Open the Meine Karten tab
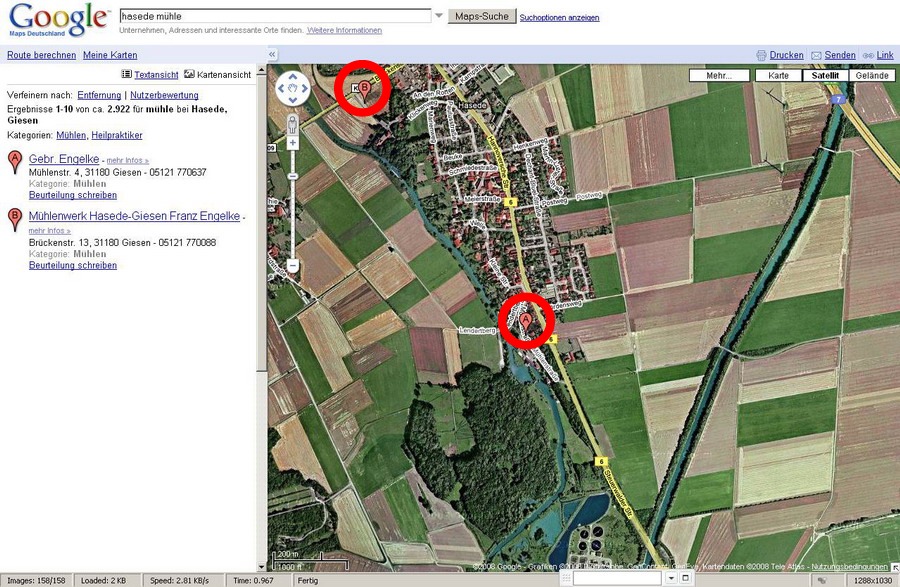The image size is (900, 587). click(110, 55)
